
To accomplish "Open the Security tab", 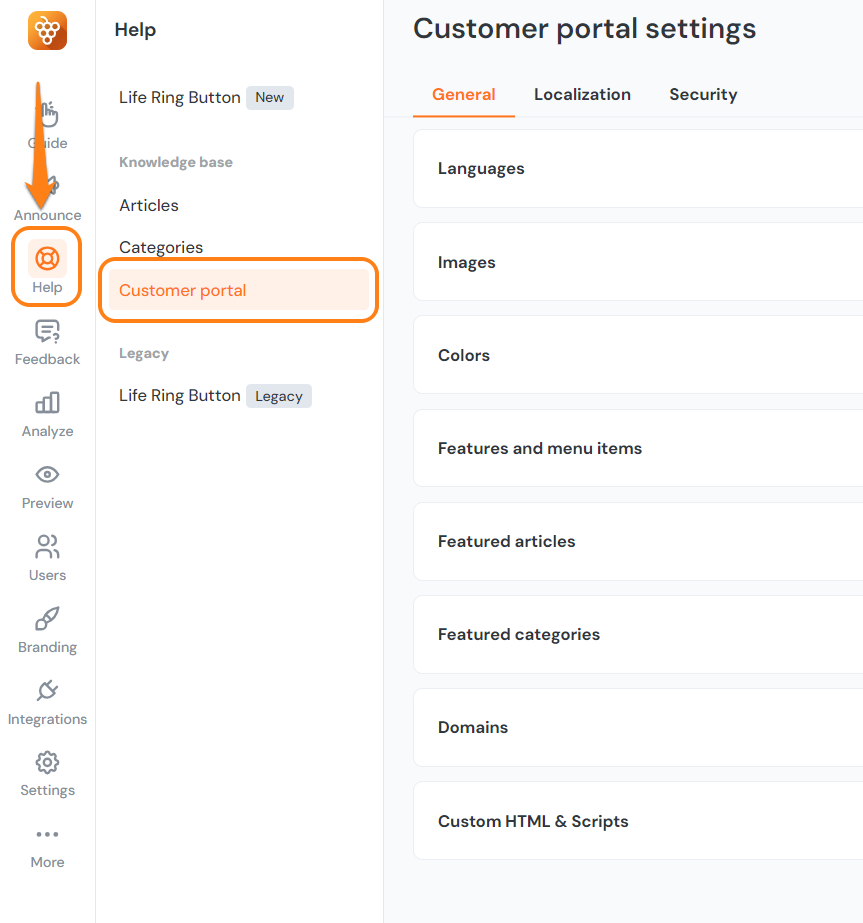I will click(x=703, y=94).
